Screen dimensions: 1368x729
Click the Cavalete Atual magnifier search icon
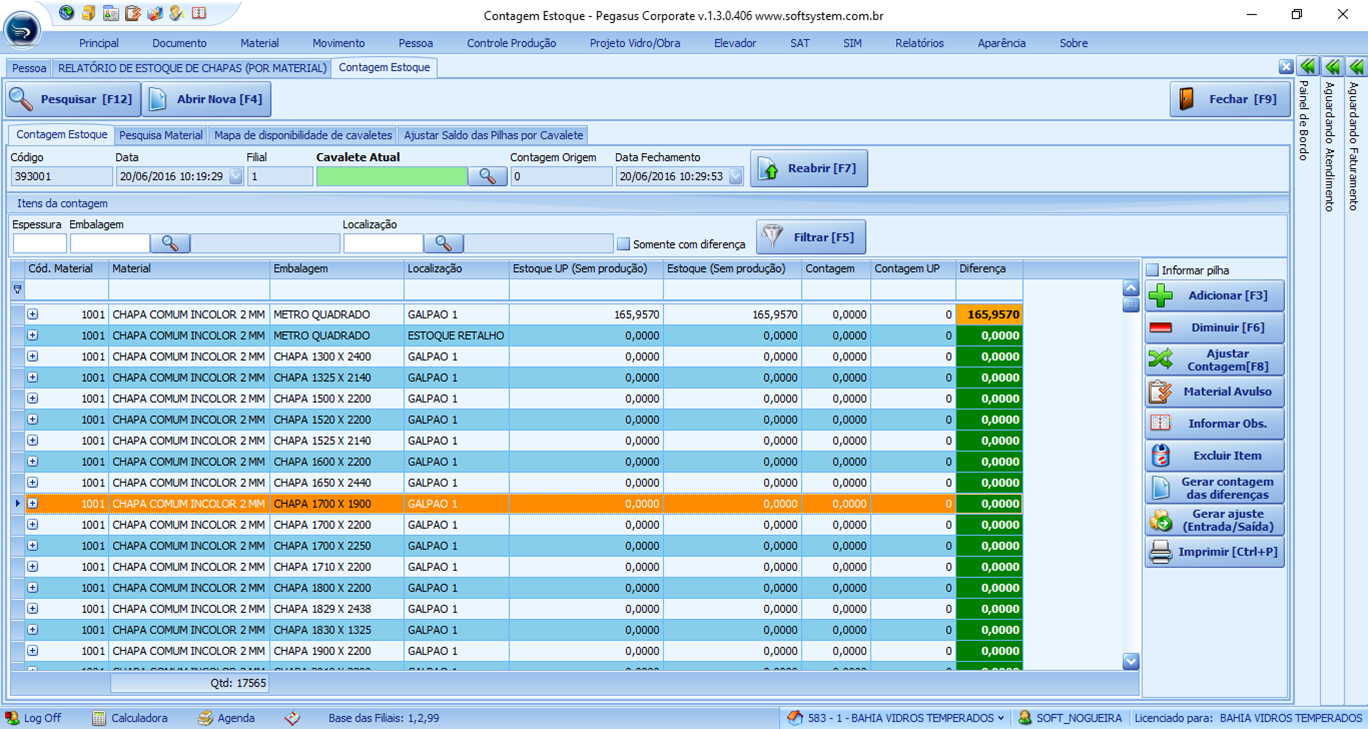coord(487,176)
